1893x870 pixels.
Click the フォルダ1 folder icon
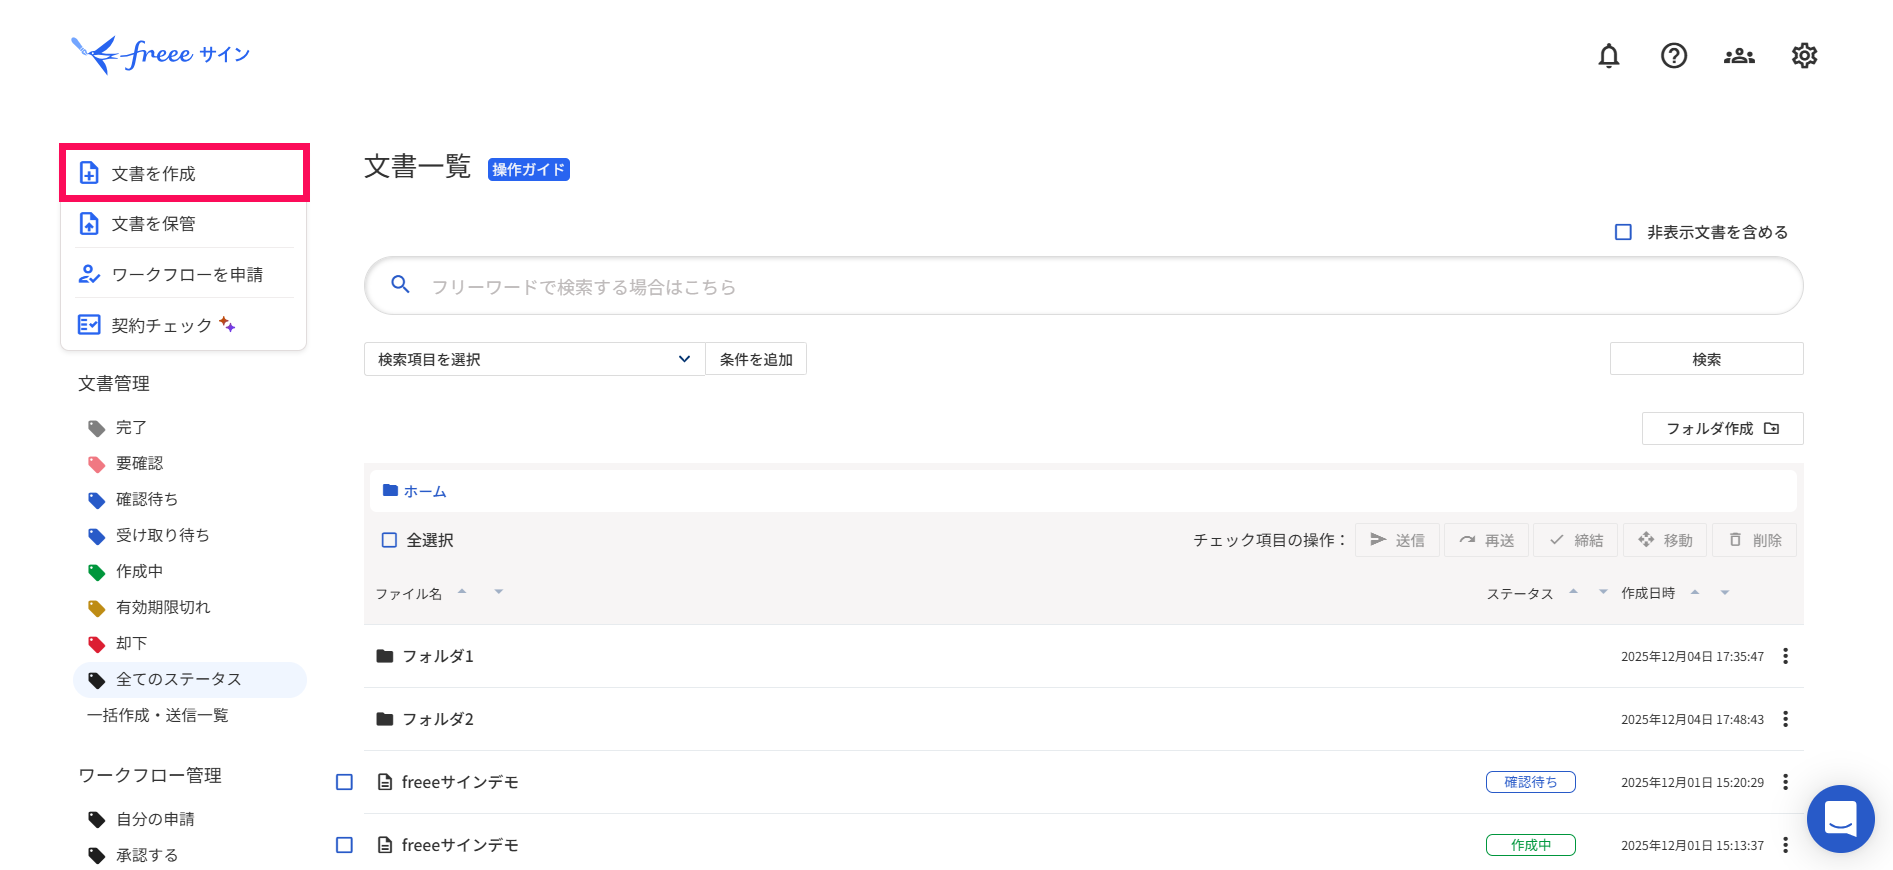(x=384, y=656)
